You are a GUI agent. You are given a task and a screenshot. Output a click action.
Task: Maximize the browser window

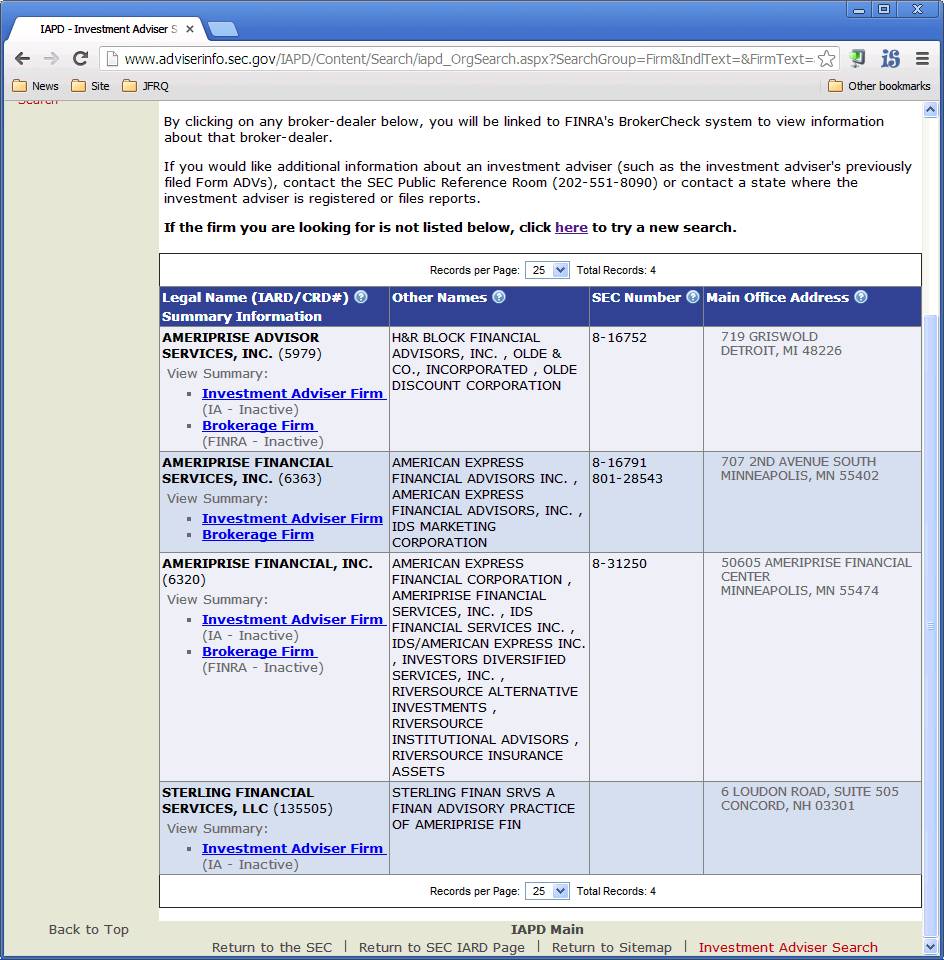point(884,10)
